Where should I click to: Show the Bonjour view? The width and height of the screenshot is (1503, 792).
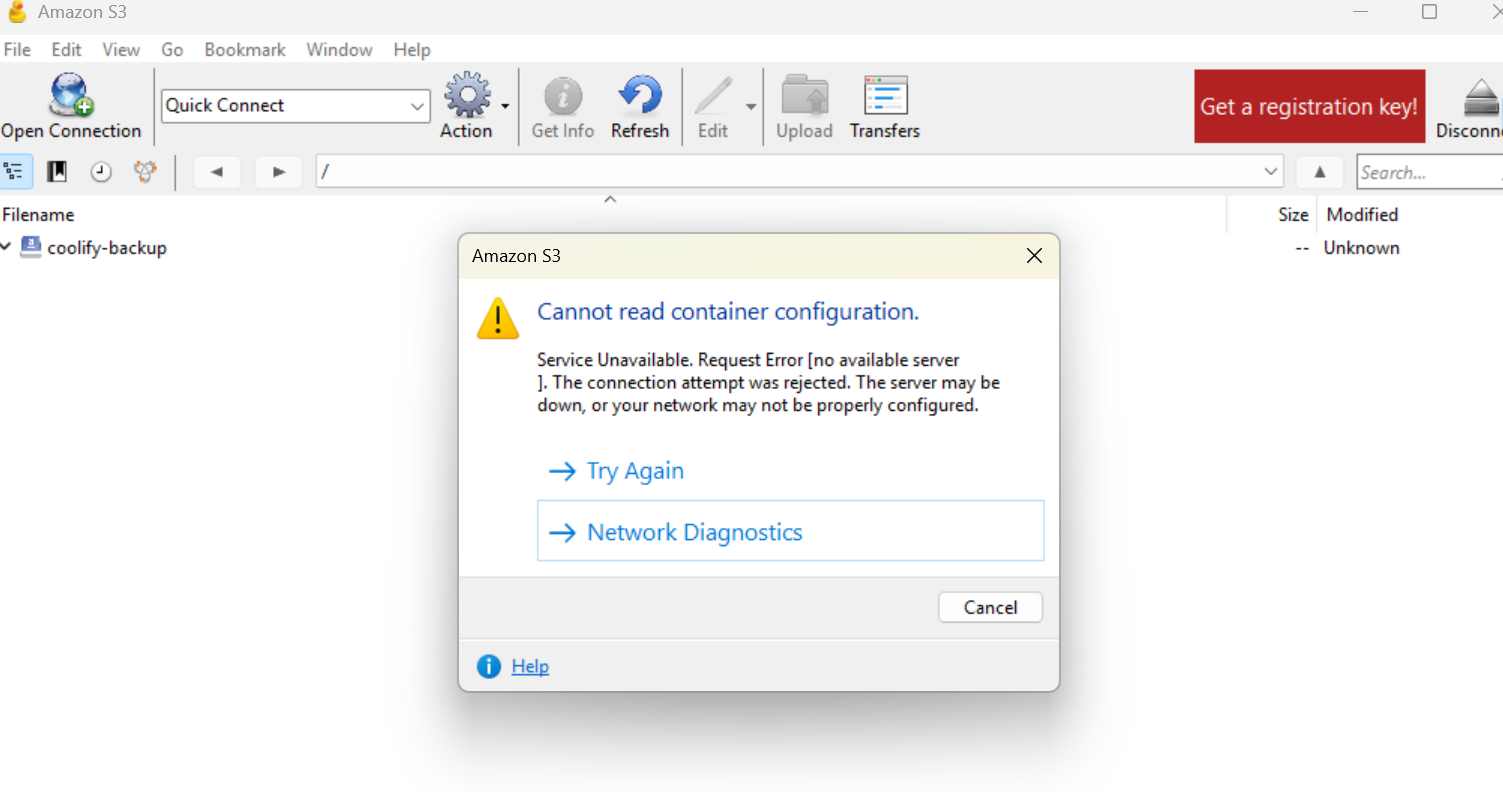(x=146, y=172)
